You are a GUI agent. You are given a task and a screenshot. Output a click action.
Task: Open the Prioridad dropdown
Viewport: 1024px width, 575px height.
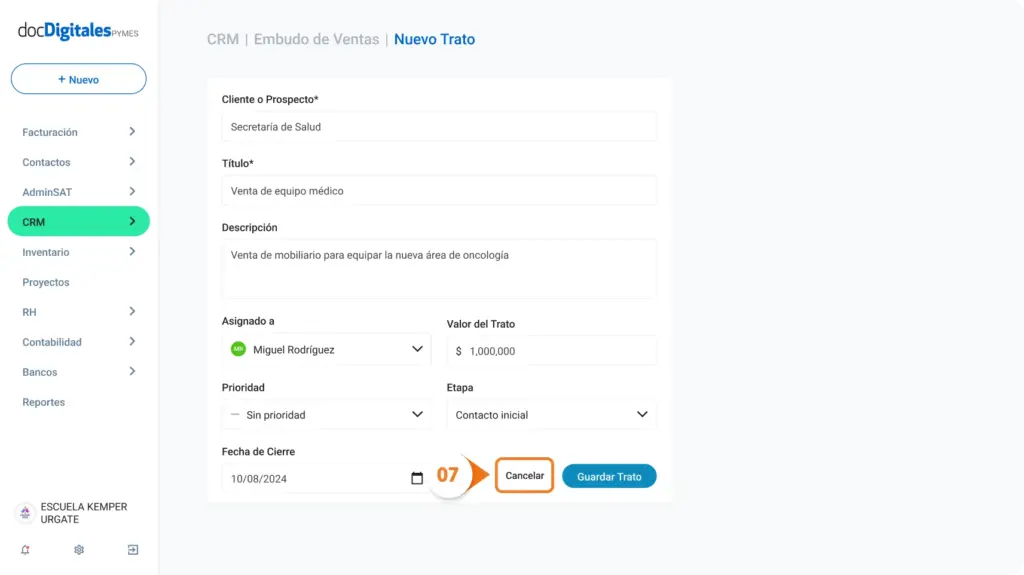point(326,415)
